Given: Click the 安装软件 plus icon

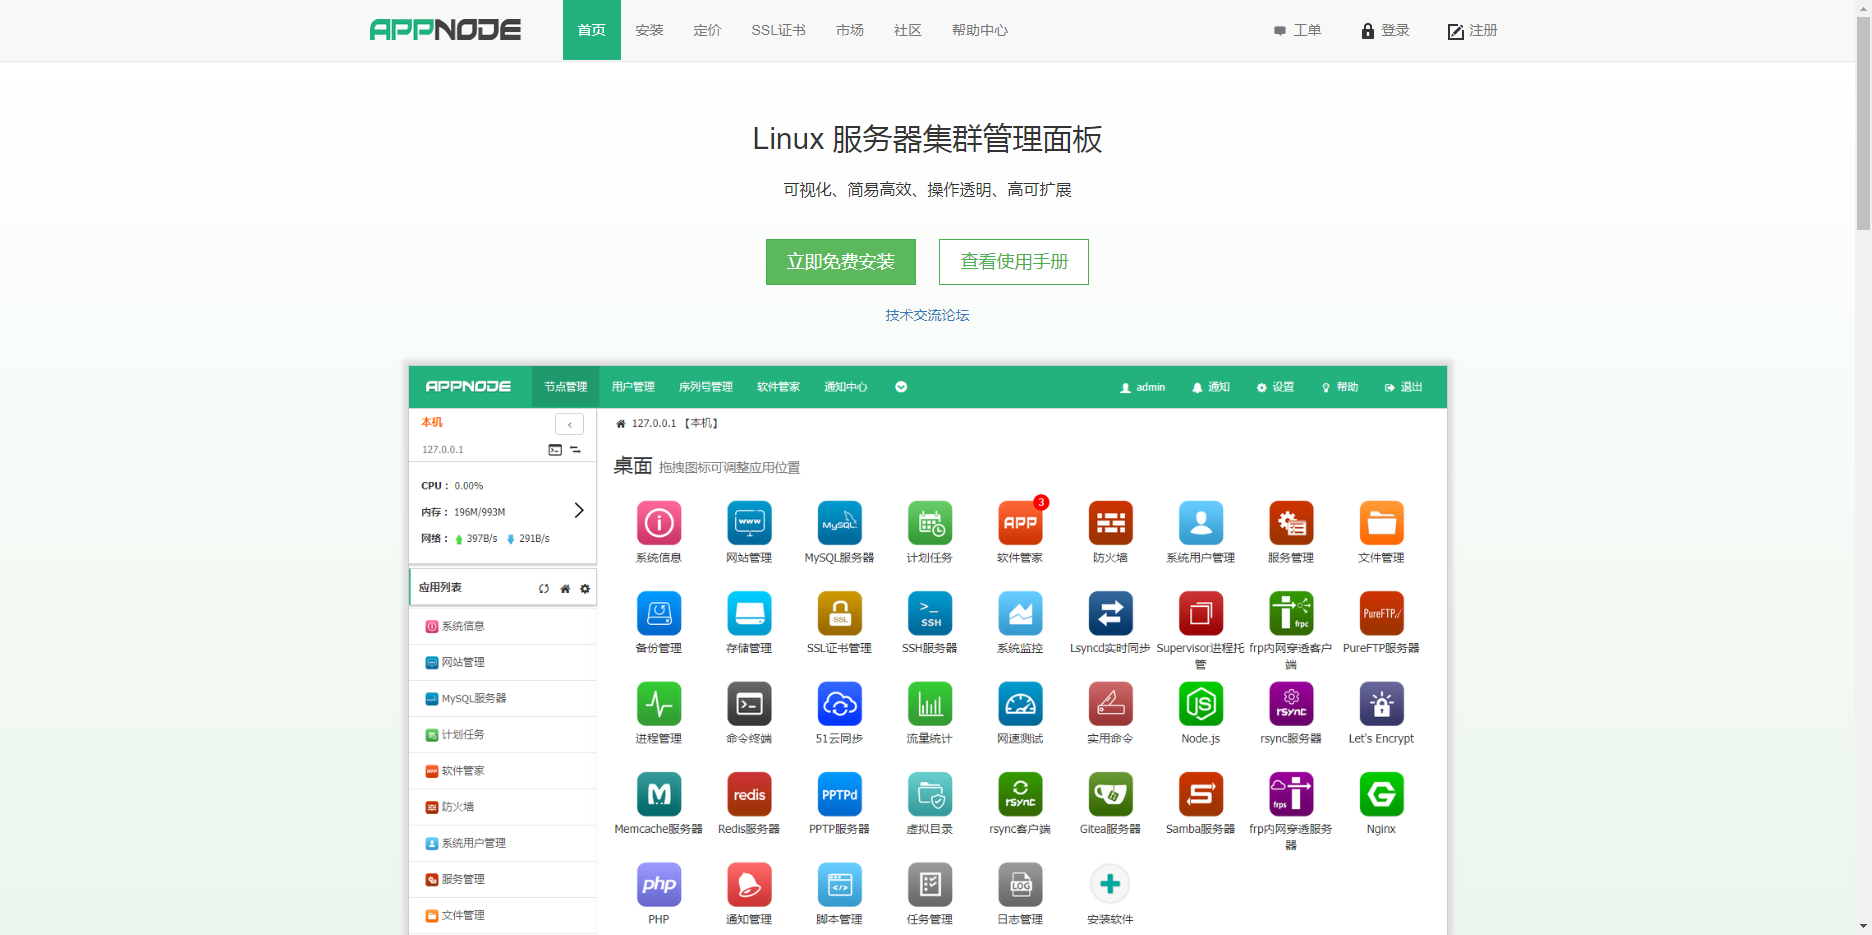Looking at the screenshot, I should click(x=1110, y=884).
